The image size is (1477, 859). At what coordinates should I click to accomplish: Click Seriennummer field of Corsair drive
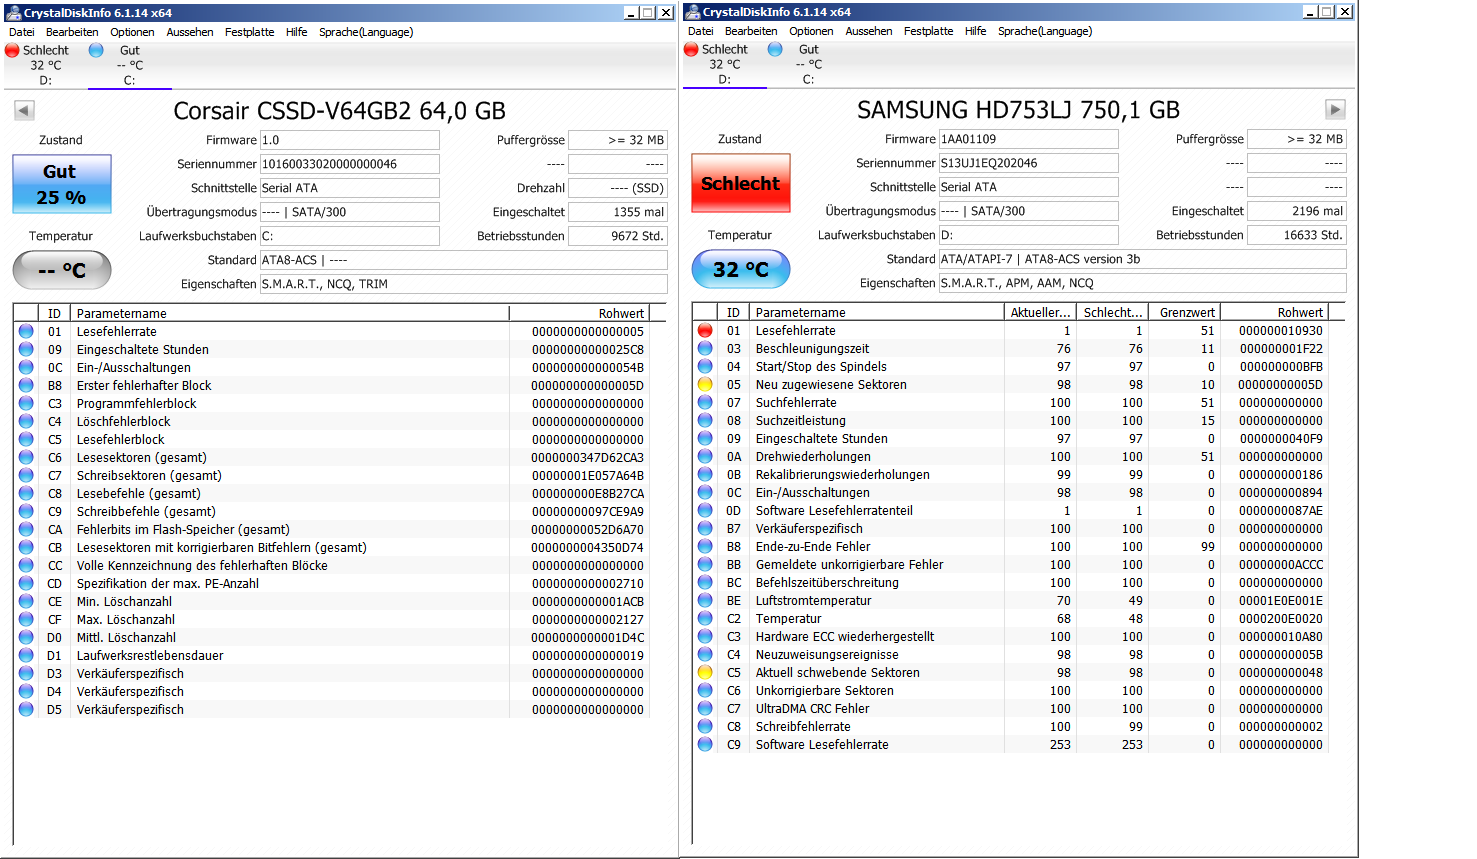coord(350,164)
